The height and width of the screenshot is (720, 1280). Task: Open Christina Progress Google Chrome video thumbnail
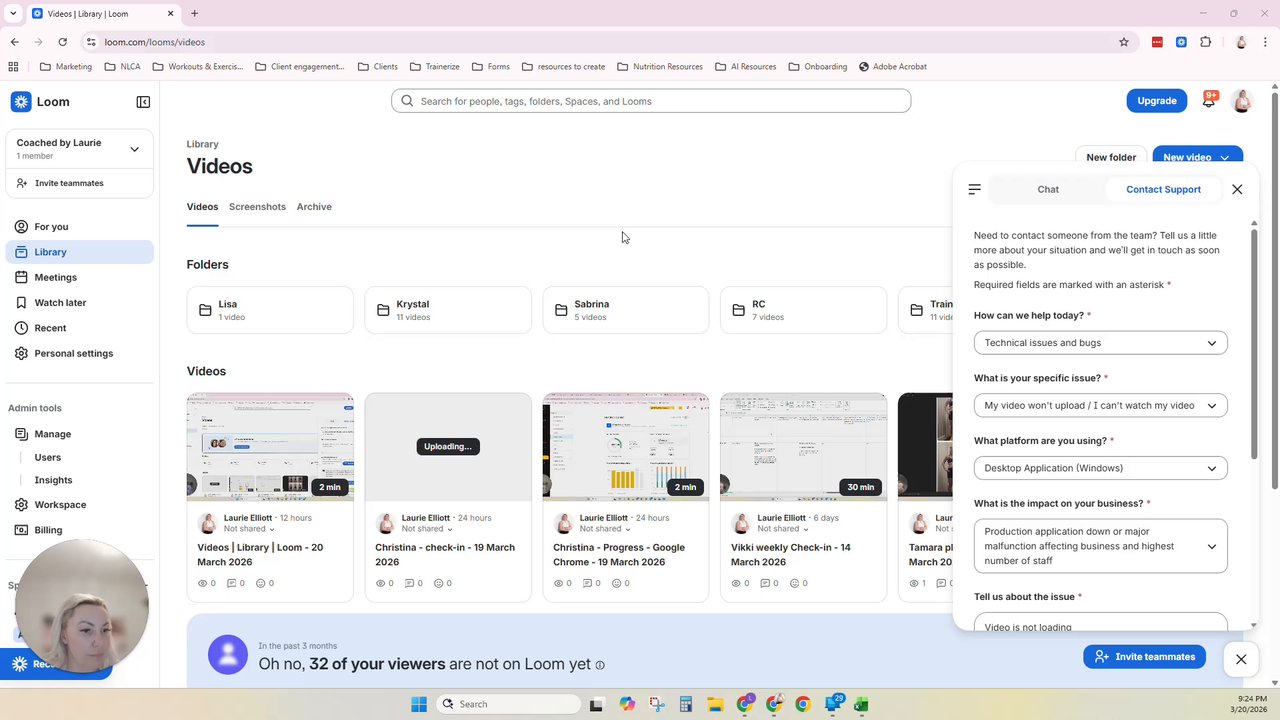click(626, 447)
